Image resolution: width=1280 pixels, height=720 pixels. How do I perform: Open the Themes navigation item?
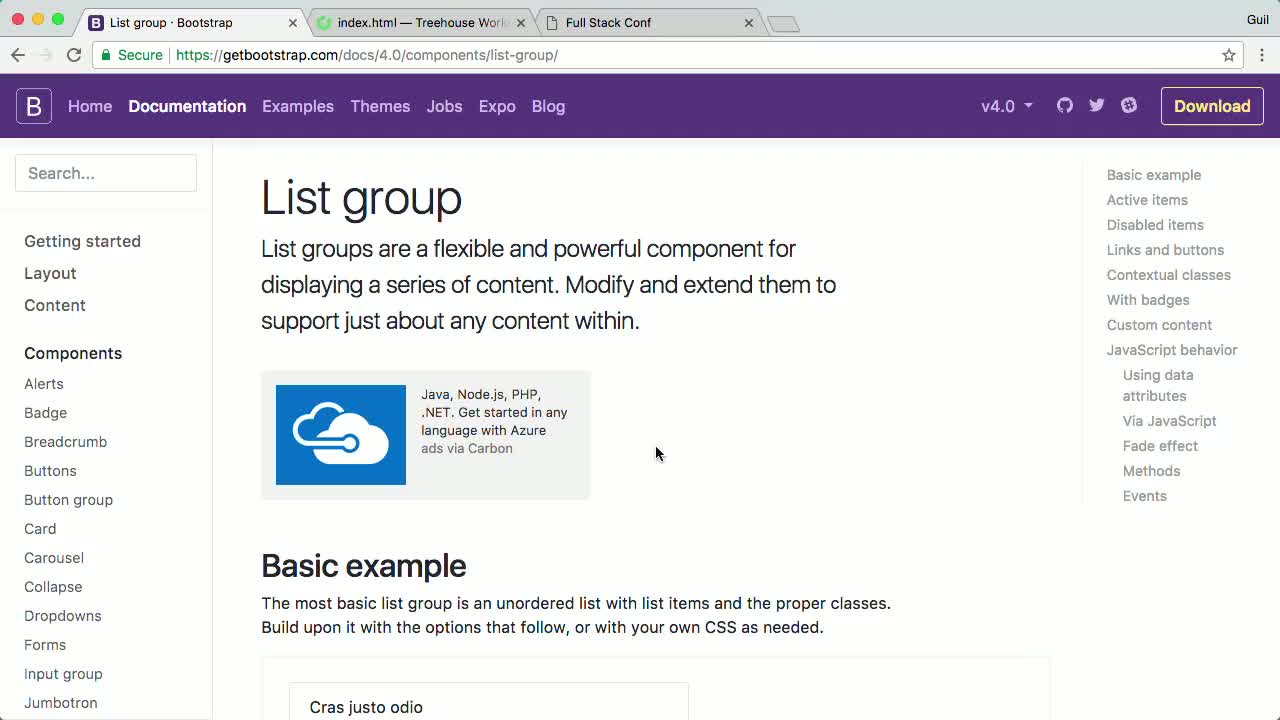(380, 105)
